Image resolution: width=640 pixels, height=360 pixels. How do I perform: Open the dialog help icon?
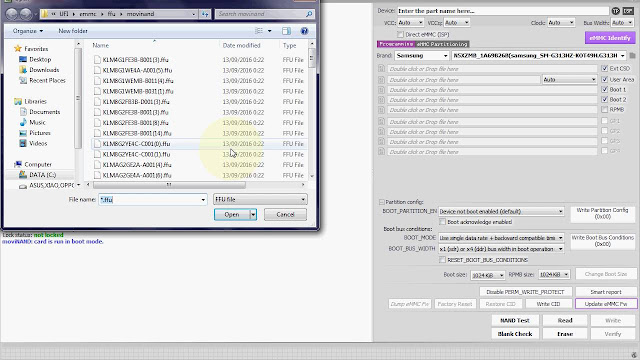pyautogui.click(x=304, y=31)
